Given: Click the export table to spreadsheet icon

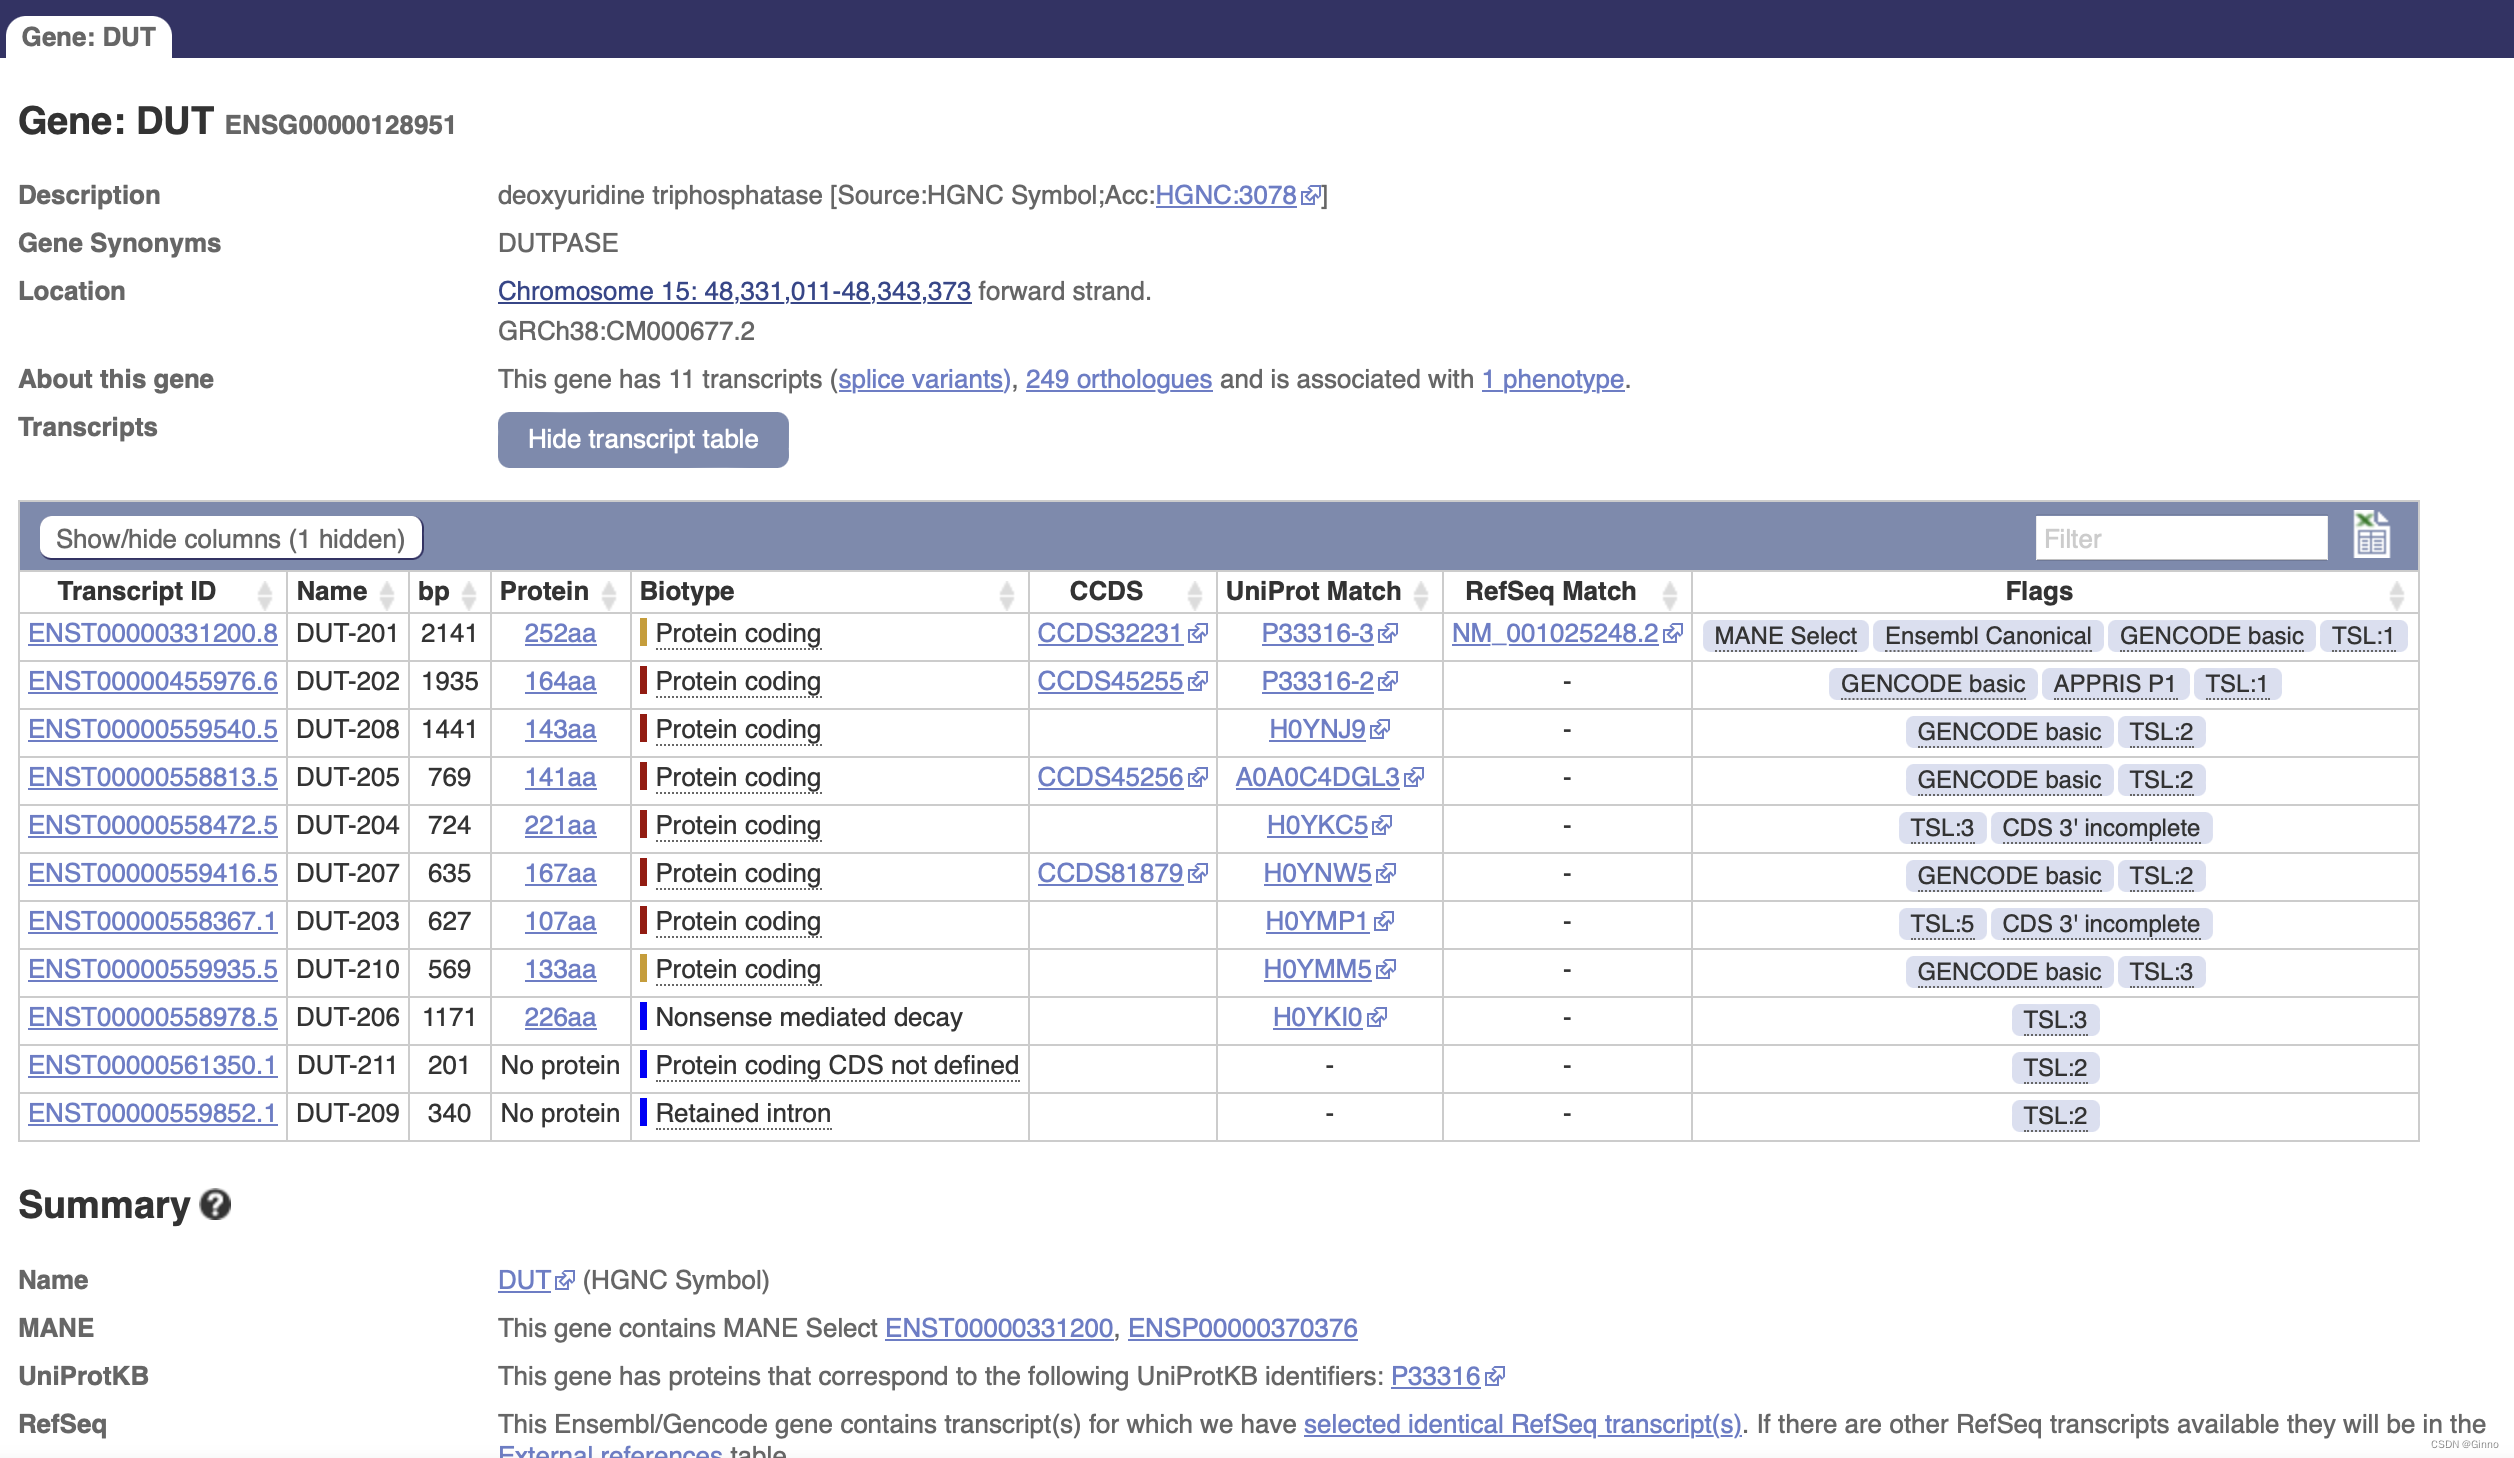Looking at the screenshot, I should coord(2371,534).
